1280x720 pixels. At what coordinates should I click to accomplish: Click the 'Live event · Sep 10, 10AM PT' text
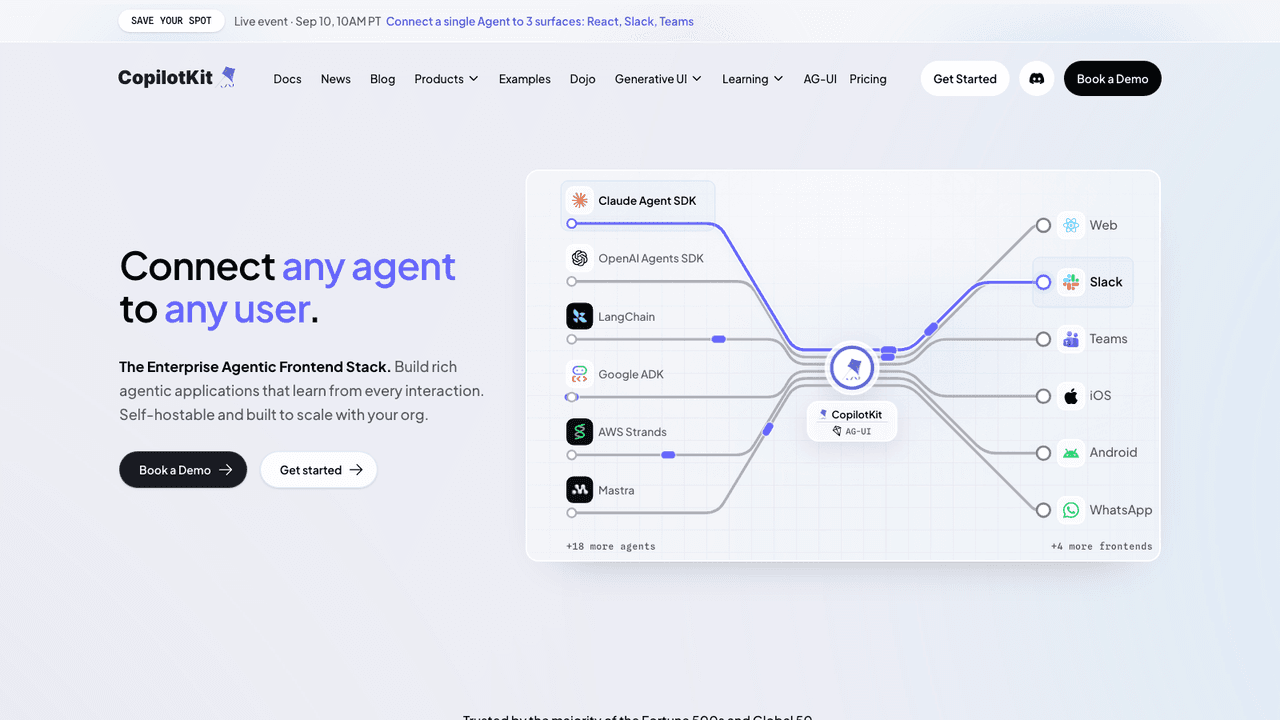[307, 21]
